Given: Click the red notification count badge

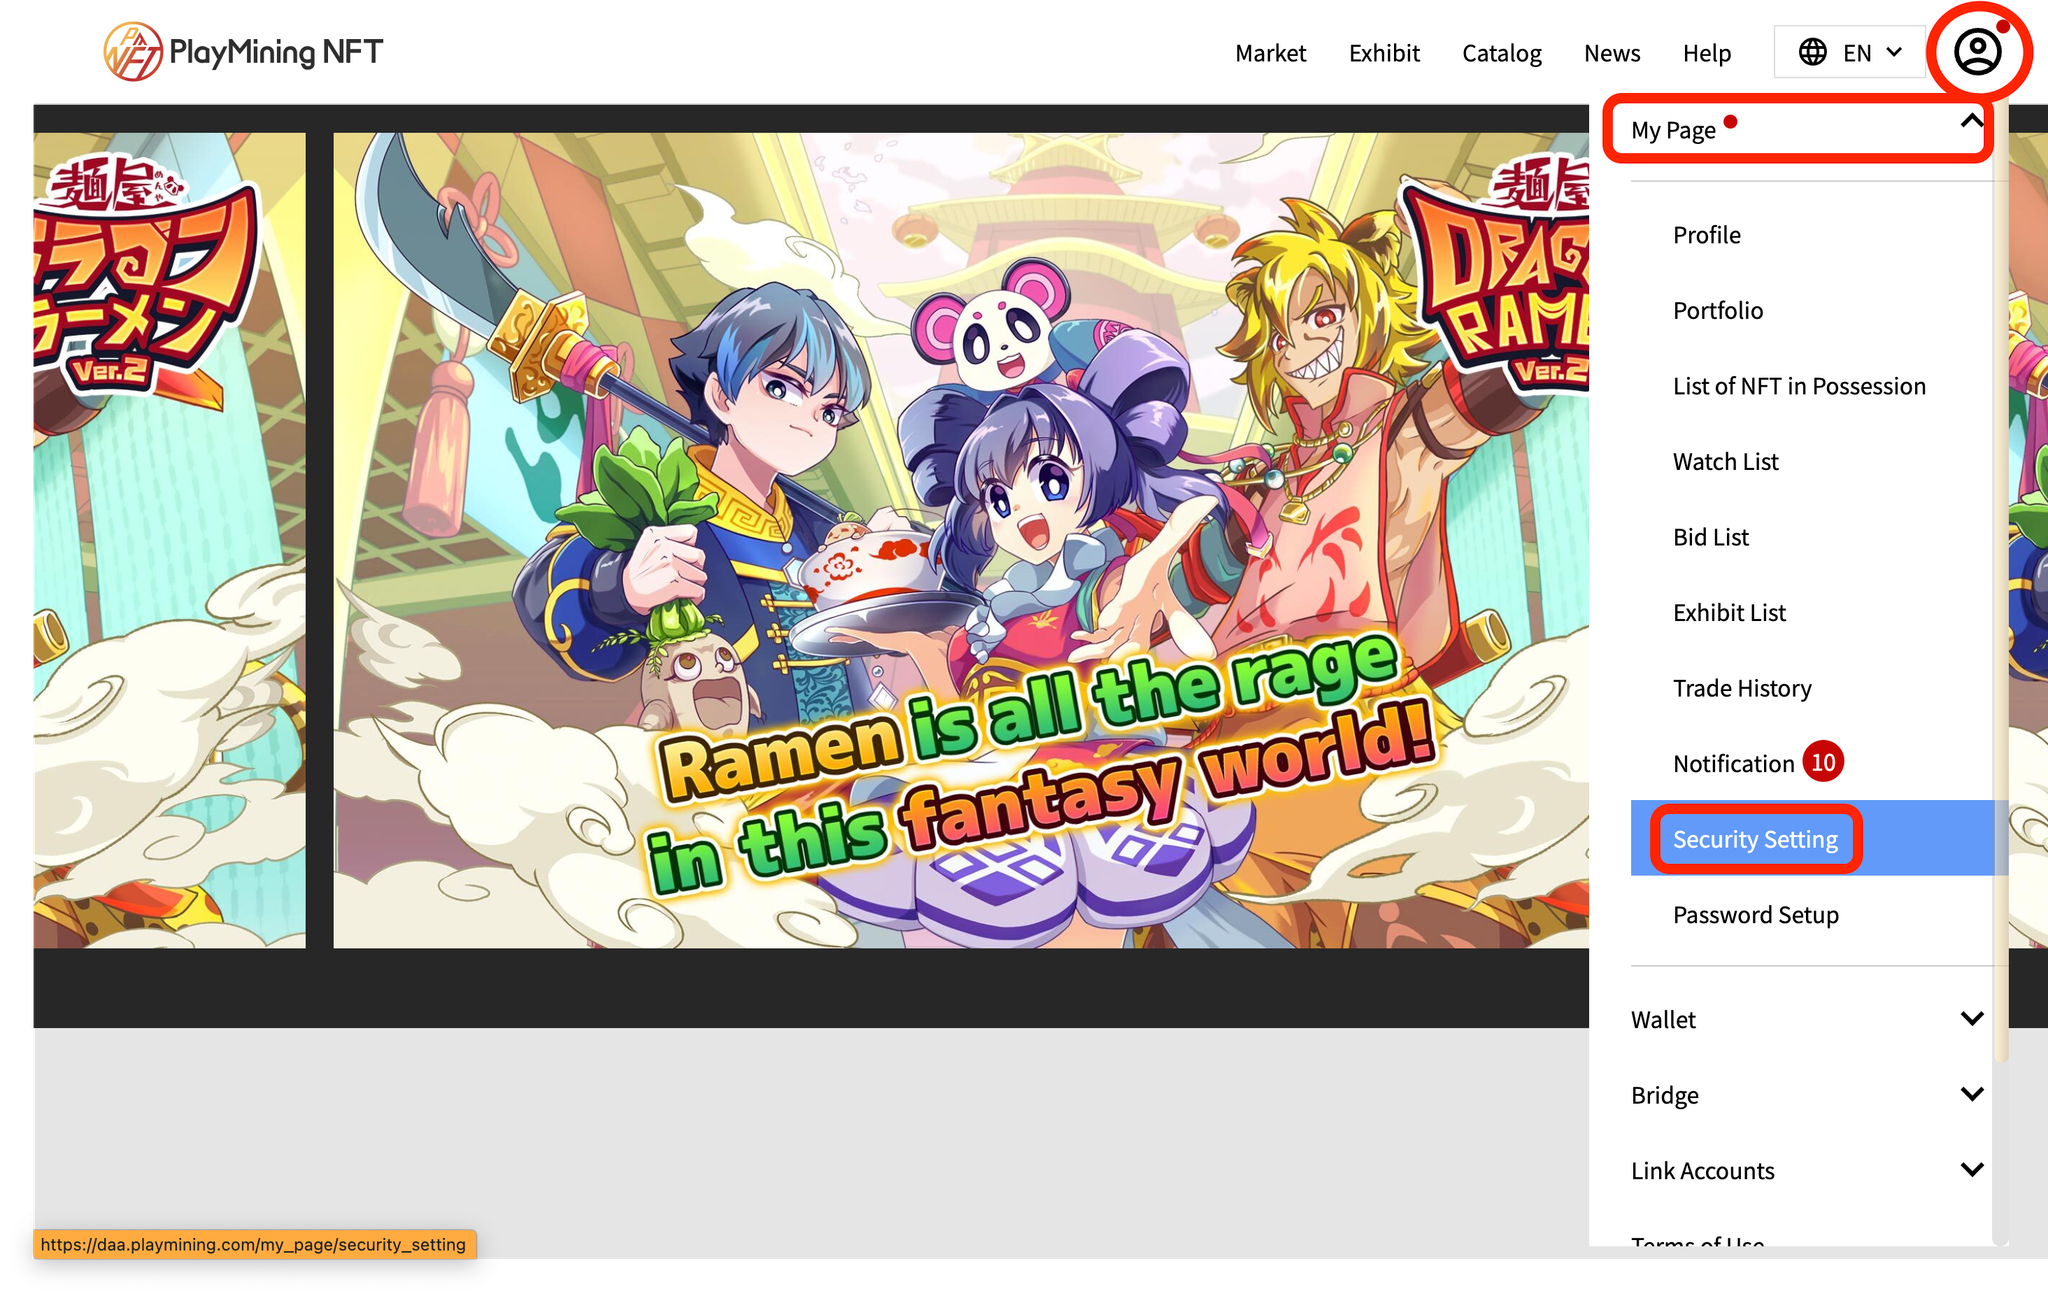Looking at the screenshot, I should (1823, 763).
